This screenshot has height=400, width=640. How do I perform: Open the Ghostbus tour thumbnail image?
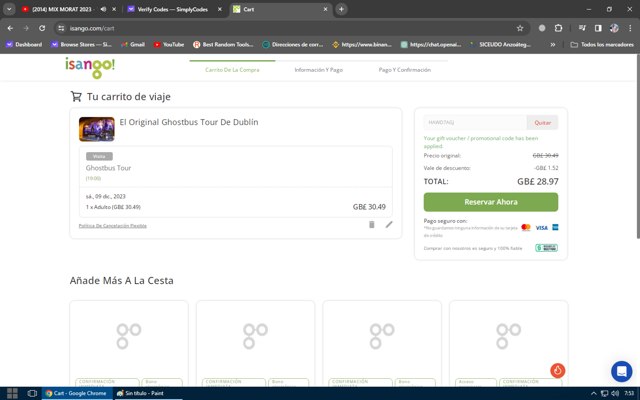(97, 129)
